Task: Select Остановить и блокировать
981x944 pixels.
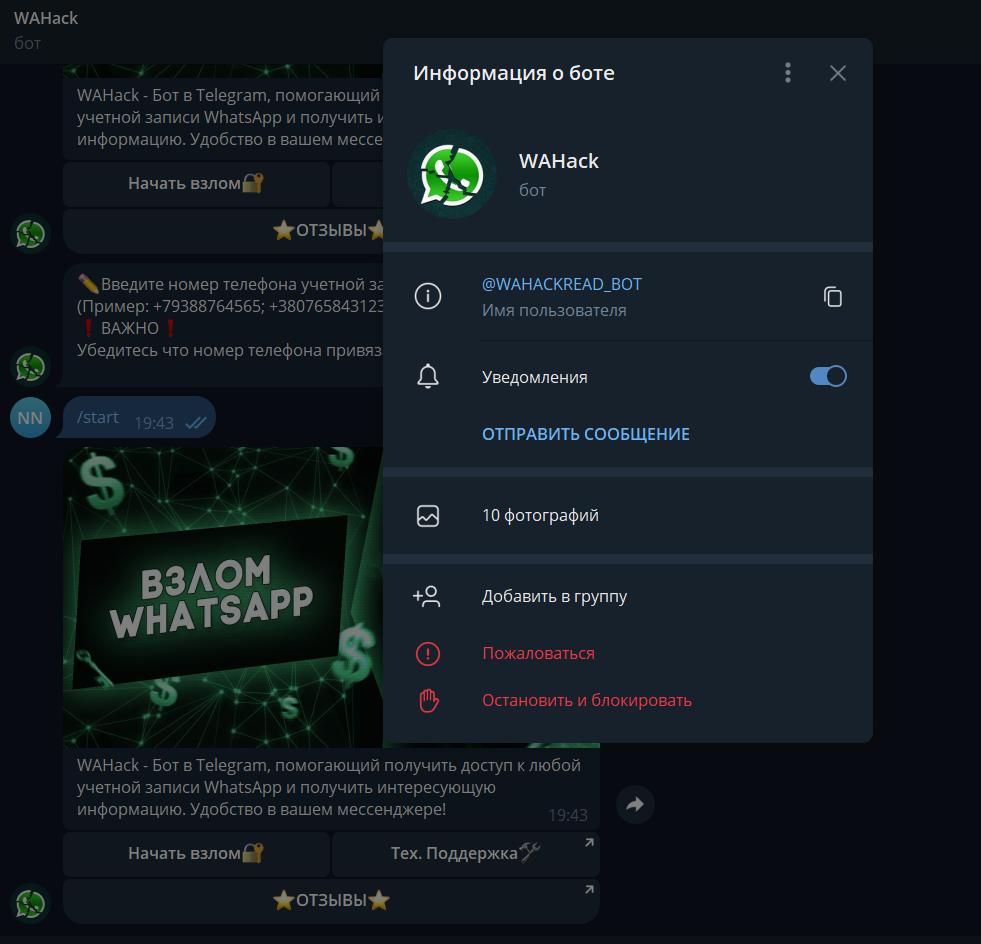Action: (586, 701)
